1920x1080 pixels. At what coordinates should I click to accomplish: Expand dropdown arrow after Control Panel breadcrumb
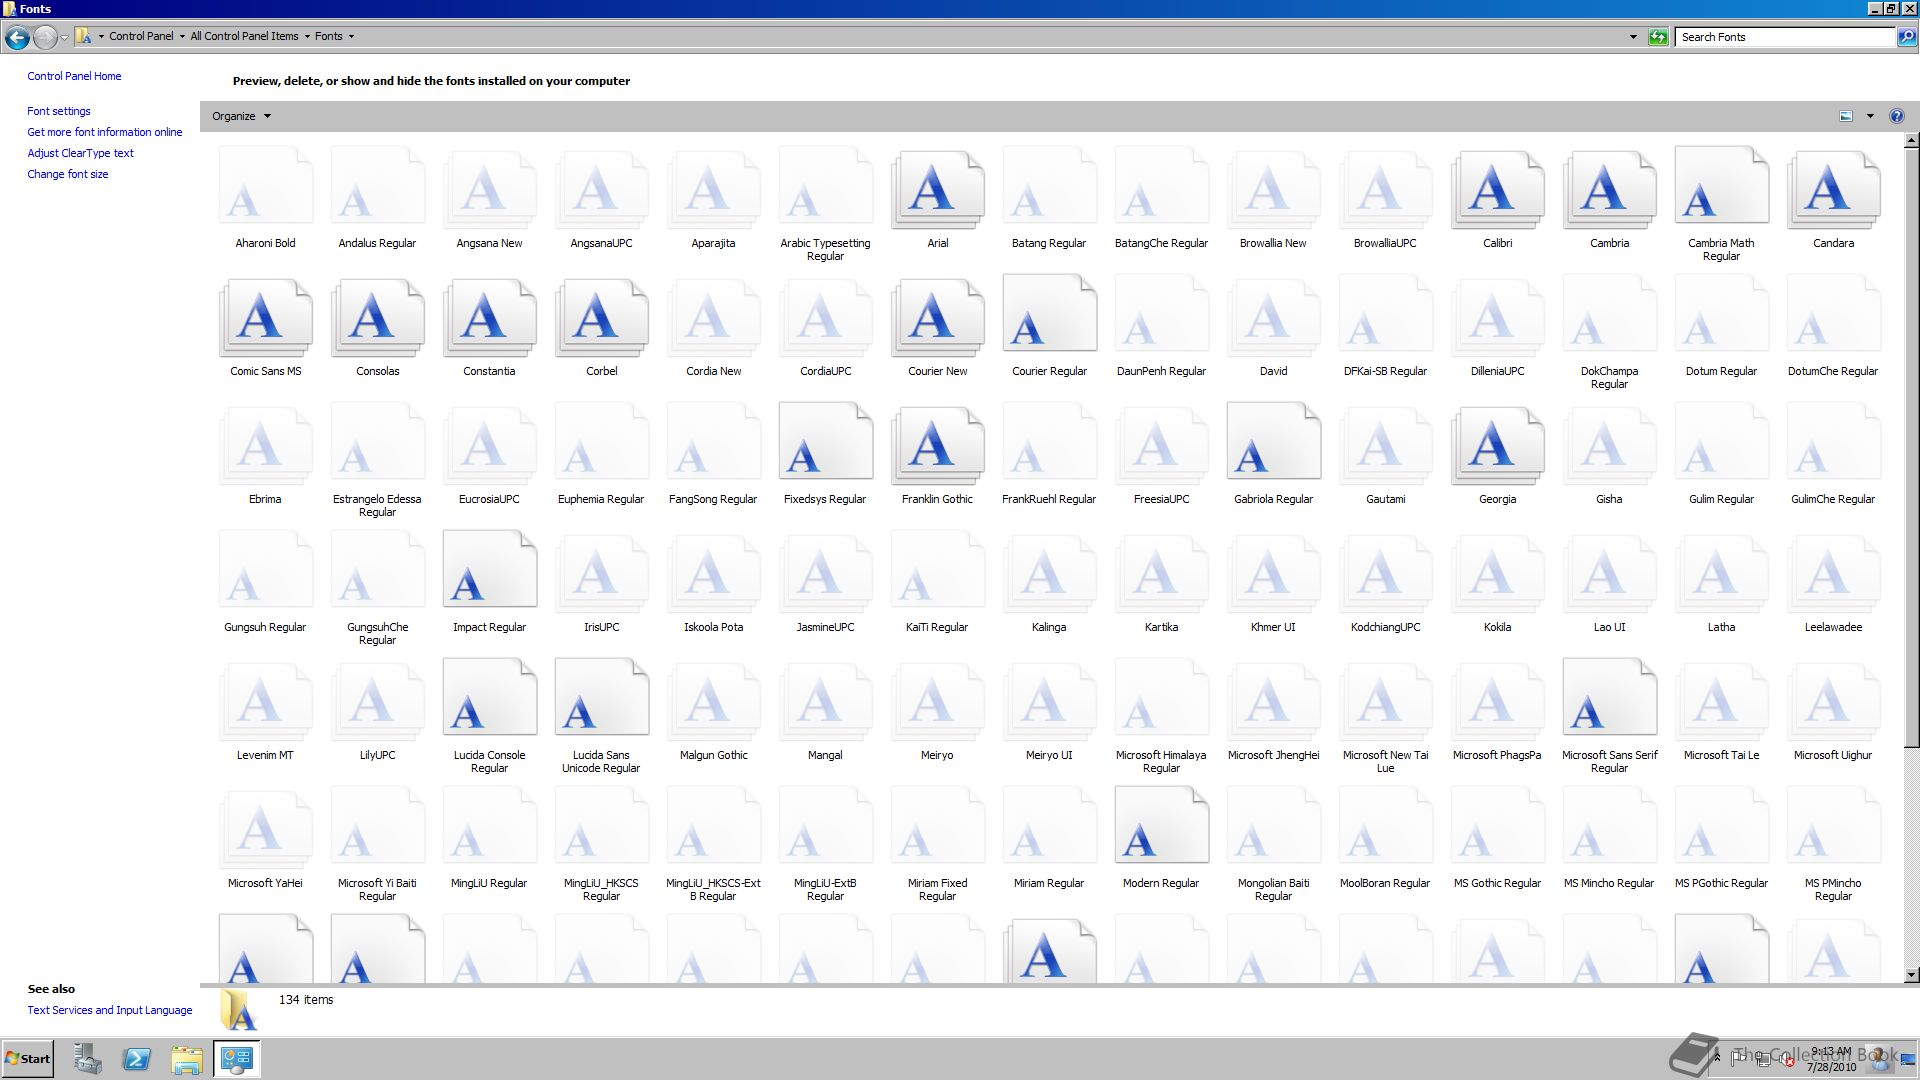pos(182,36)
